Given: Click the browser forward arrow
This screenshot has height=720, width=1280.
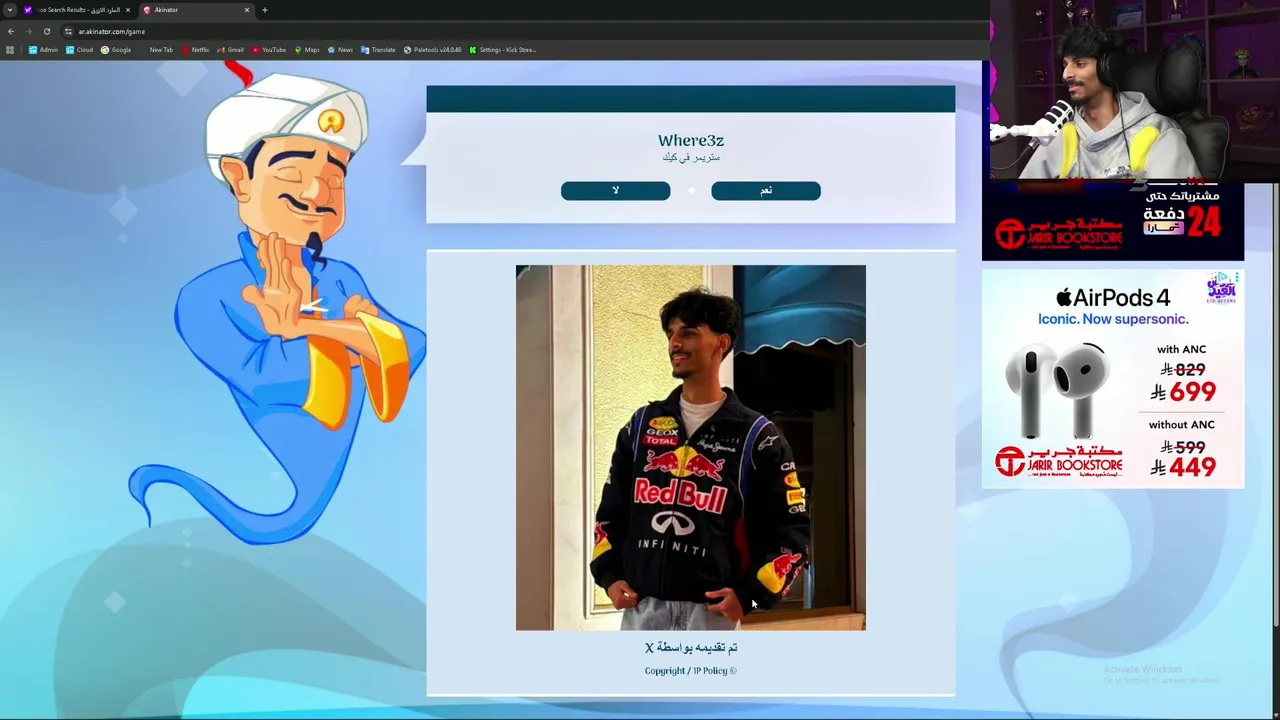Looking at the screenshot, I should 28,31.
